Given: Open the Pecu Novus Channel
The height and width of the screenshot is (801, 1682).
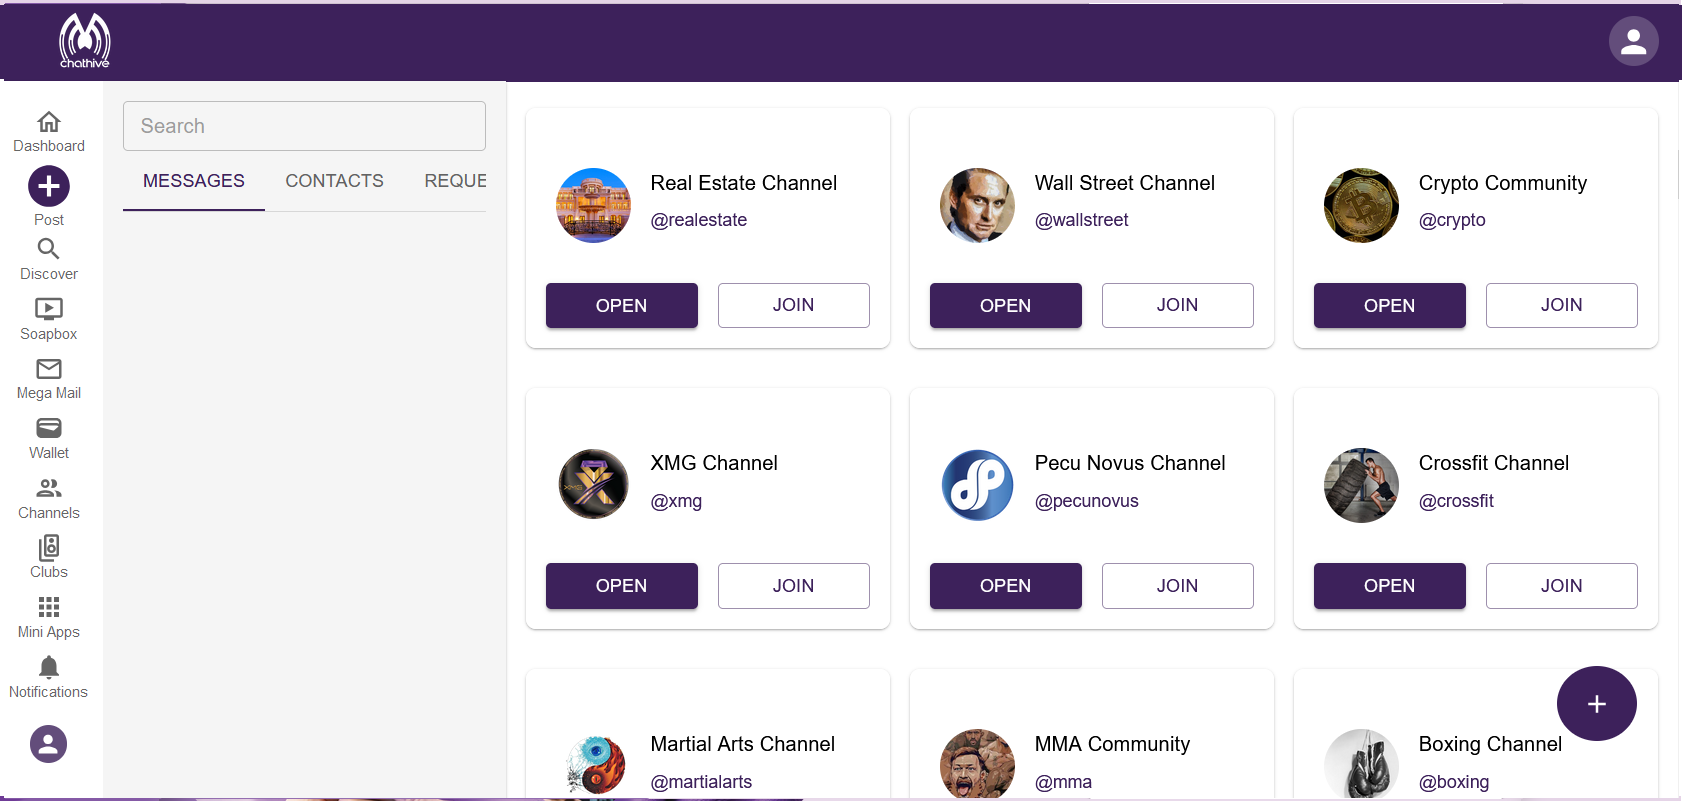Looking at the screenshot, I should click(x=1005, y=586).
